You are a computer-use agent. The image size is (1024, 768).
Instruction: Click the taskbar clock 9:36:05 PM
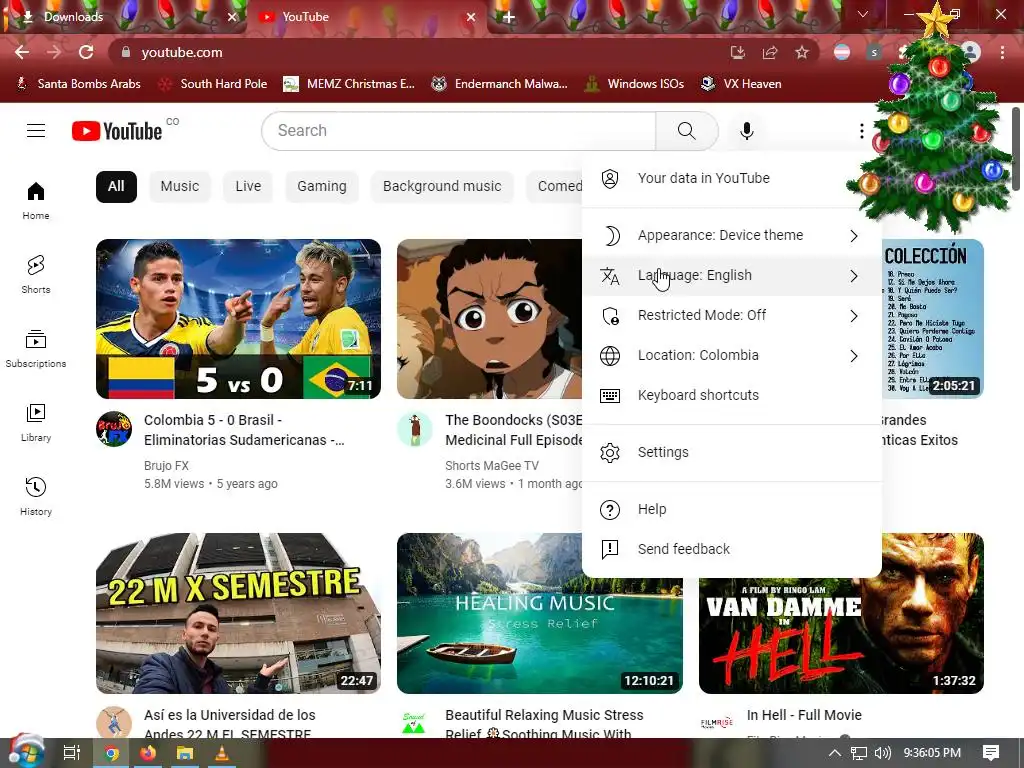[932, 753]
